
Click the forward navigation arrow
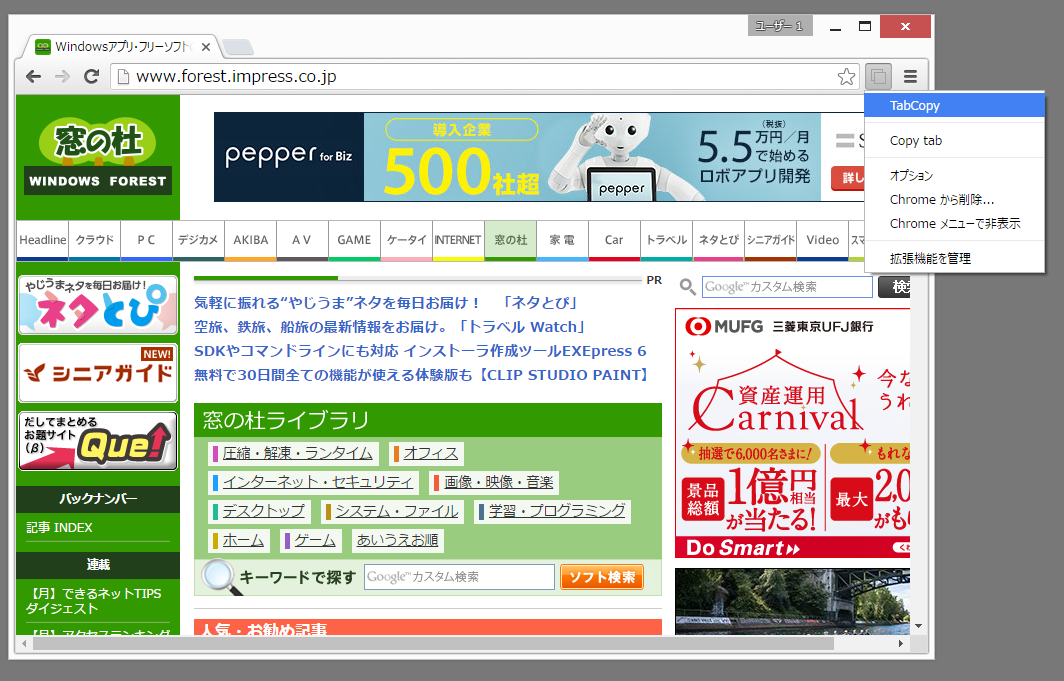click(62, 76)
